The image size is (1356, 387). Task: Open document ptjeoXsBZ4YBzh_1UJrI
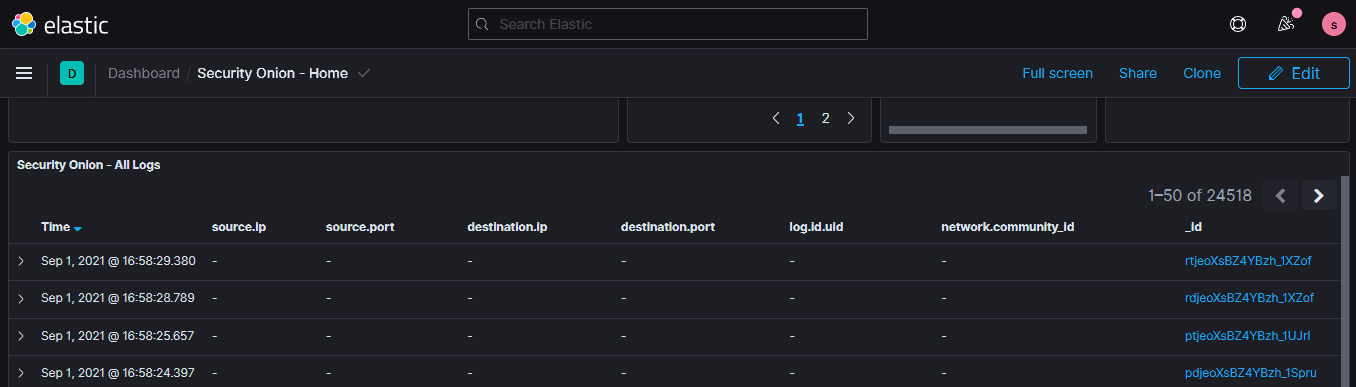1246,336
